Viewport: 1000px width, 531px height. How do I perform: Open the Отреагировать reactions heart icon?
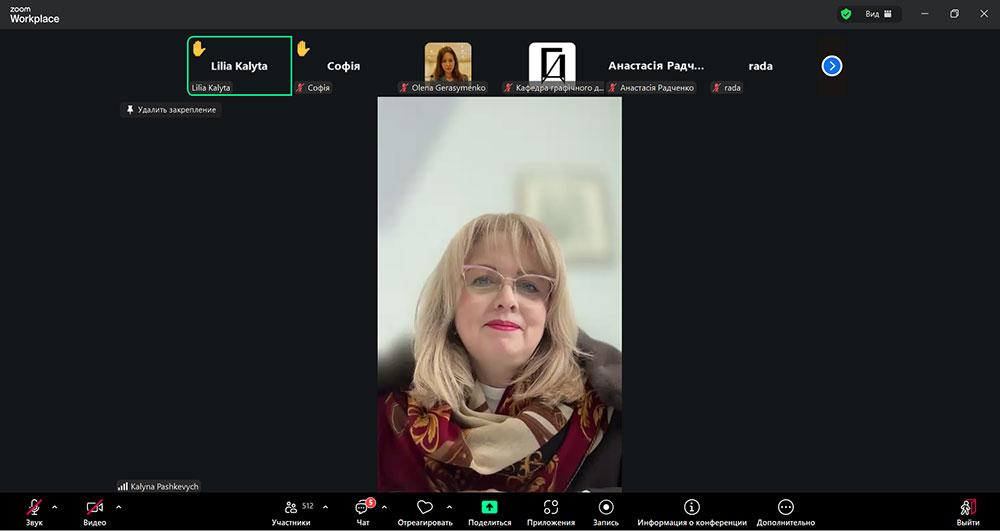pyautogui.click(x=425, y=508)
